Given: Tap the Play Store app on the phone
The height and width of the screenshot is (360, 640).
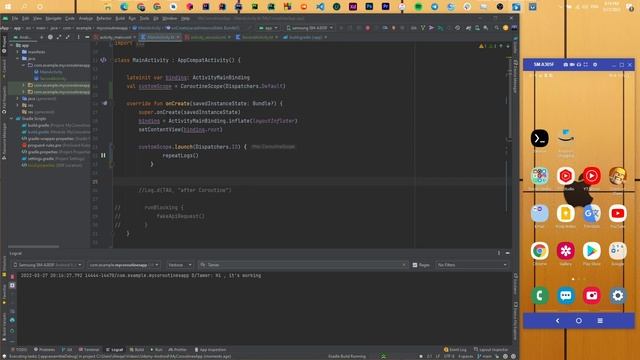Looking at the screenshot, I should click(x=591, y=251).
